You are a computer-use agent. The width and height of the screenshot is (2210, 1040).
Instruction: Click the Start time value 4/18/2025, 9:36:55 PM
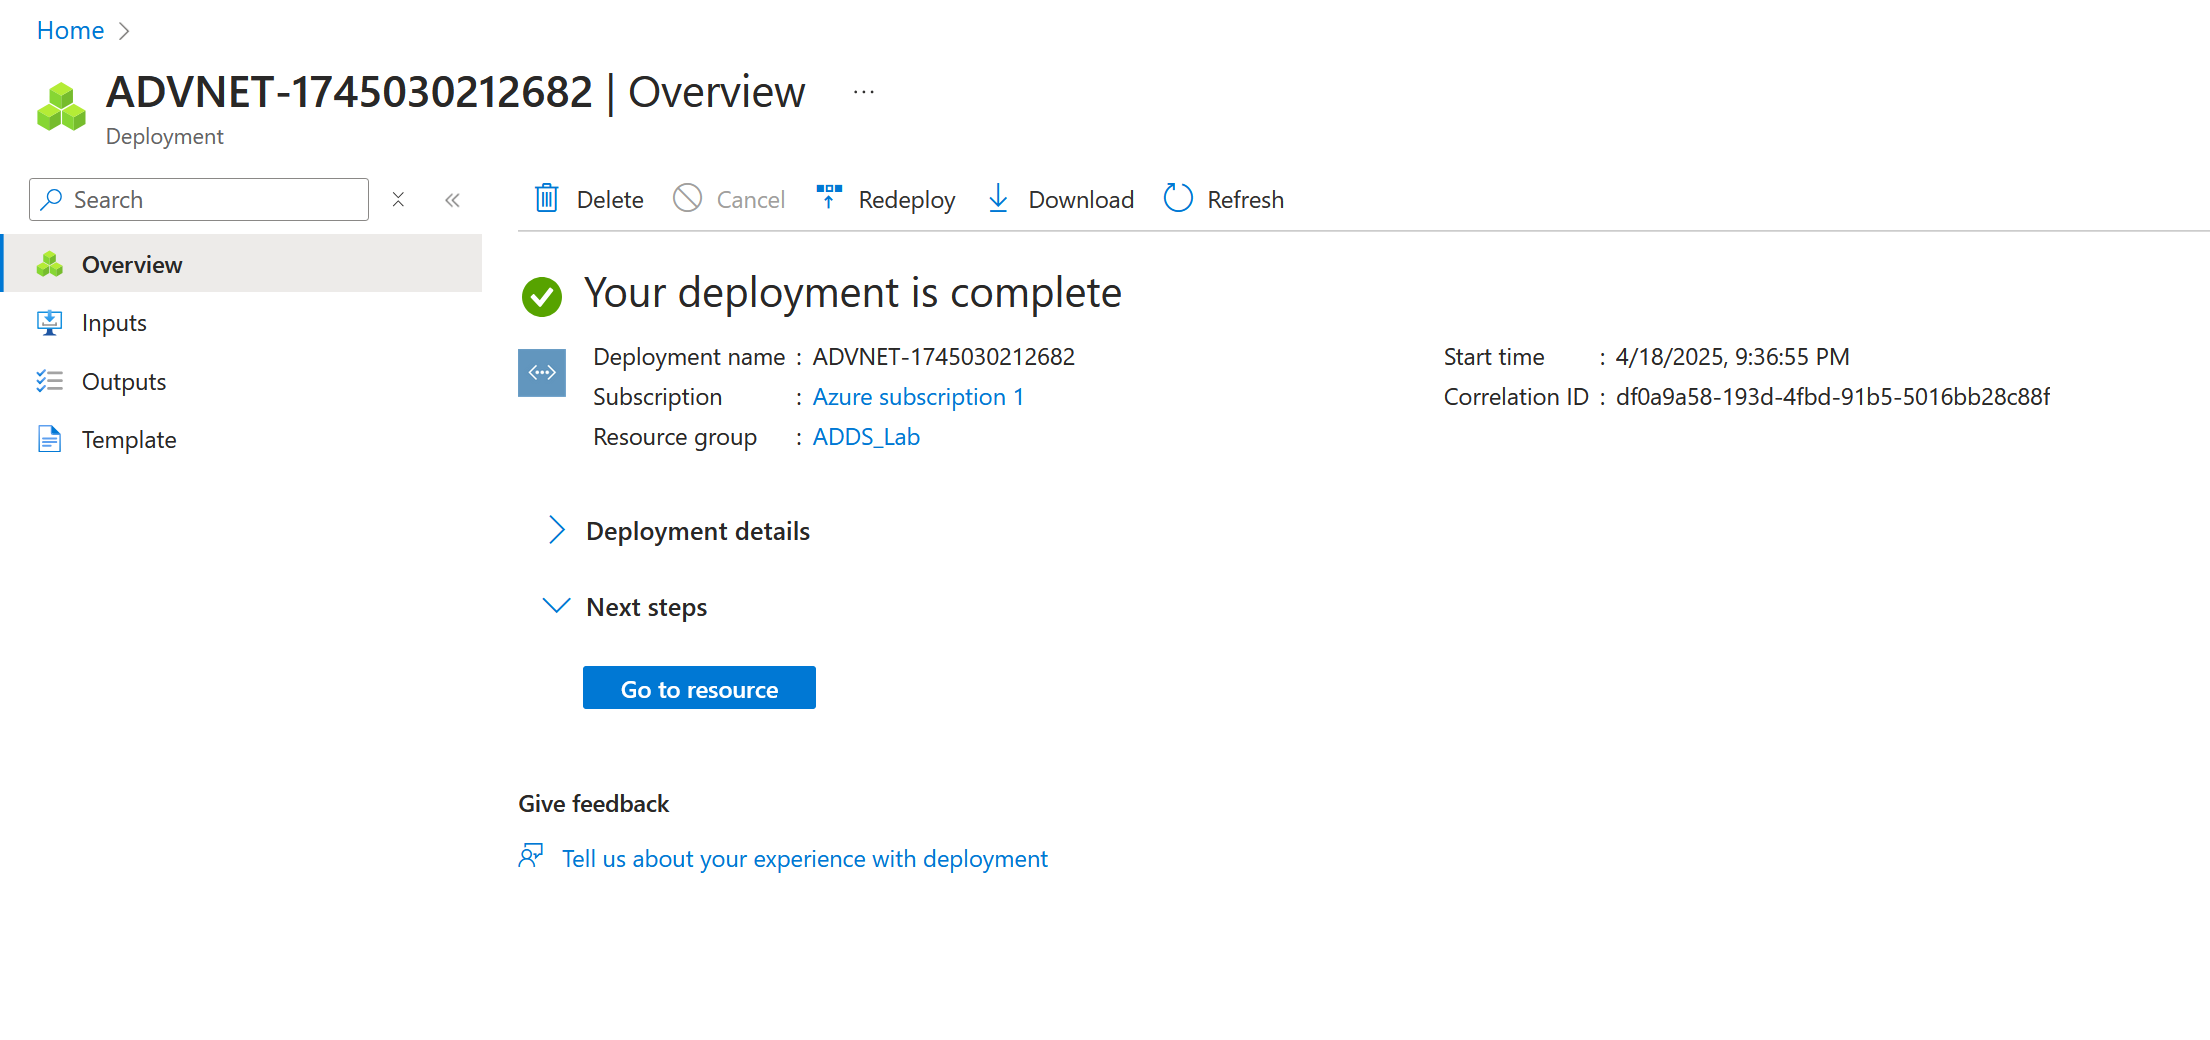tap(1732, 357)
